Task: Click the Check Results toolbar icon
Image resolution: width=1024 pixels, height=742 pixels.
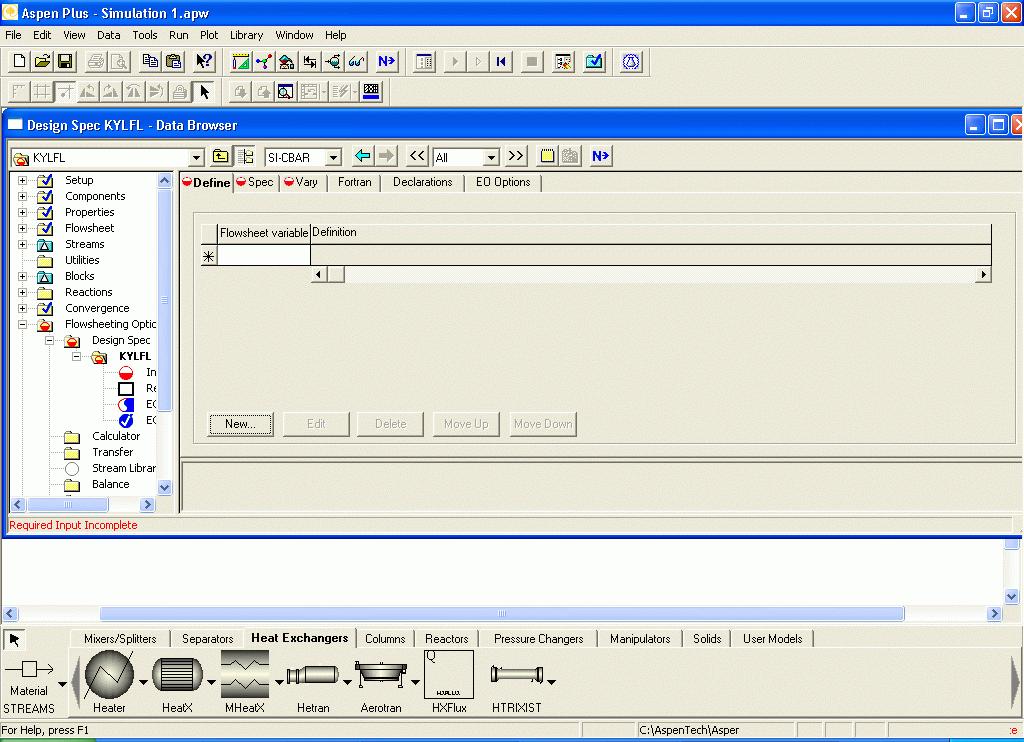Action: (x=594, y=61)
